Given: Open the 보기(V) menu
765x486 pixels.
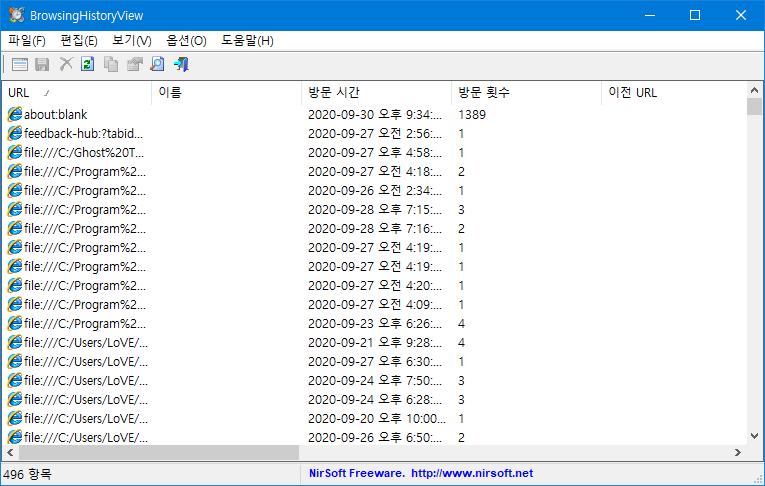Looking at the screenshot, I should [x=132, y=40].
